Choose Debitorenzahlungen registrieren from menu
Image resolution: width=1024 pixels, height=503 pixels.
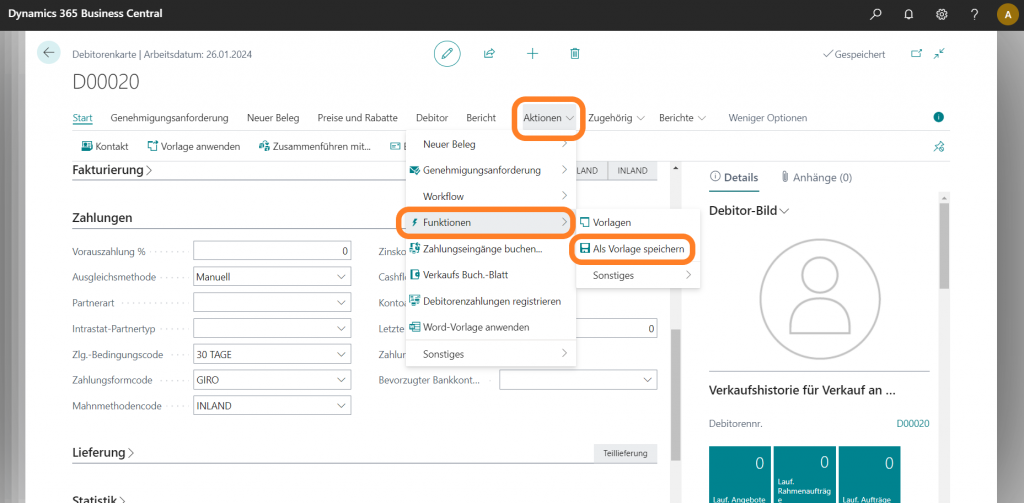click(490, 301)
